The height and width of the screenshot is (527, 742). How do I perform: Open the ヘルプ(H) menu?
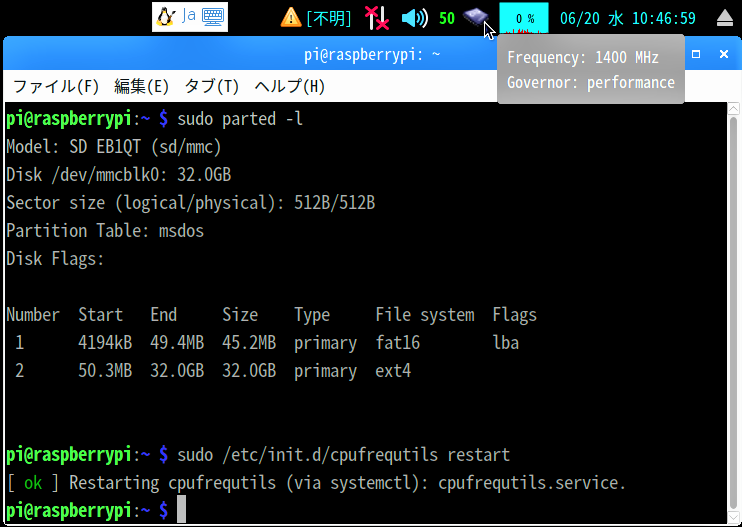(x=290, y=87)
